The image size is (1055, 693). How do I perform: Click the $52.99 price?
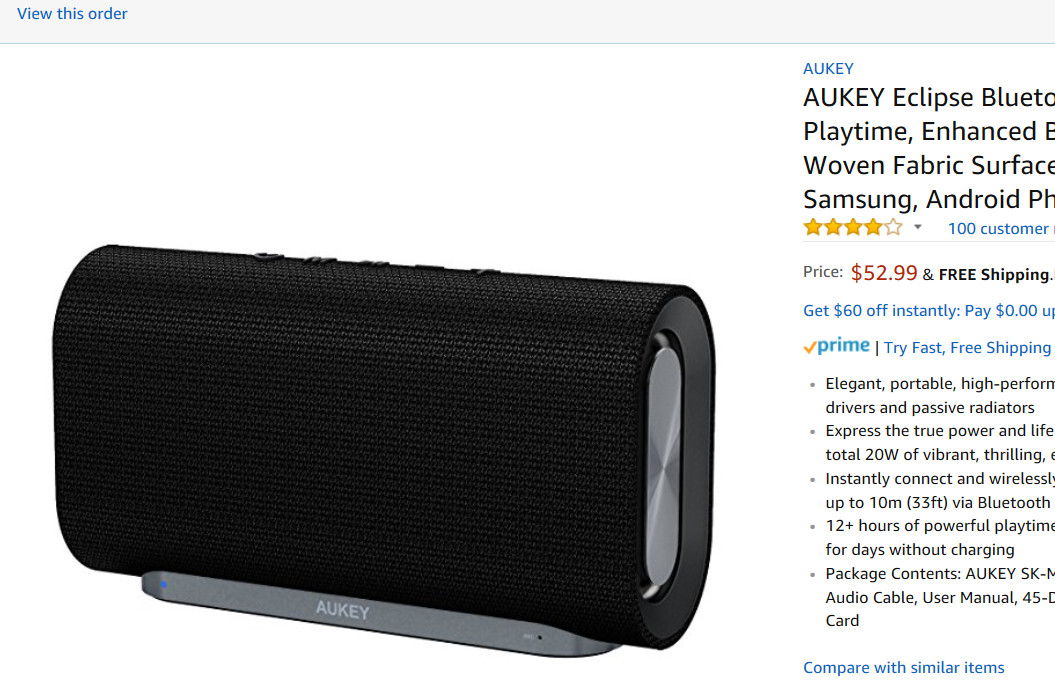(x=884, y=272)
